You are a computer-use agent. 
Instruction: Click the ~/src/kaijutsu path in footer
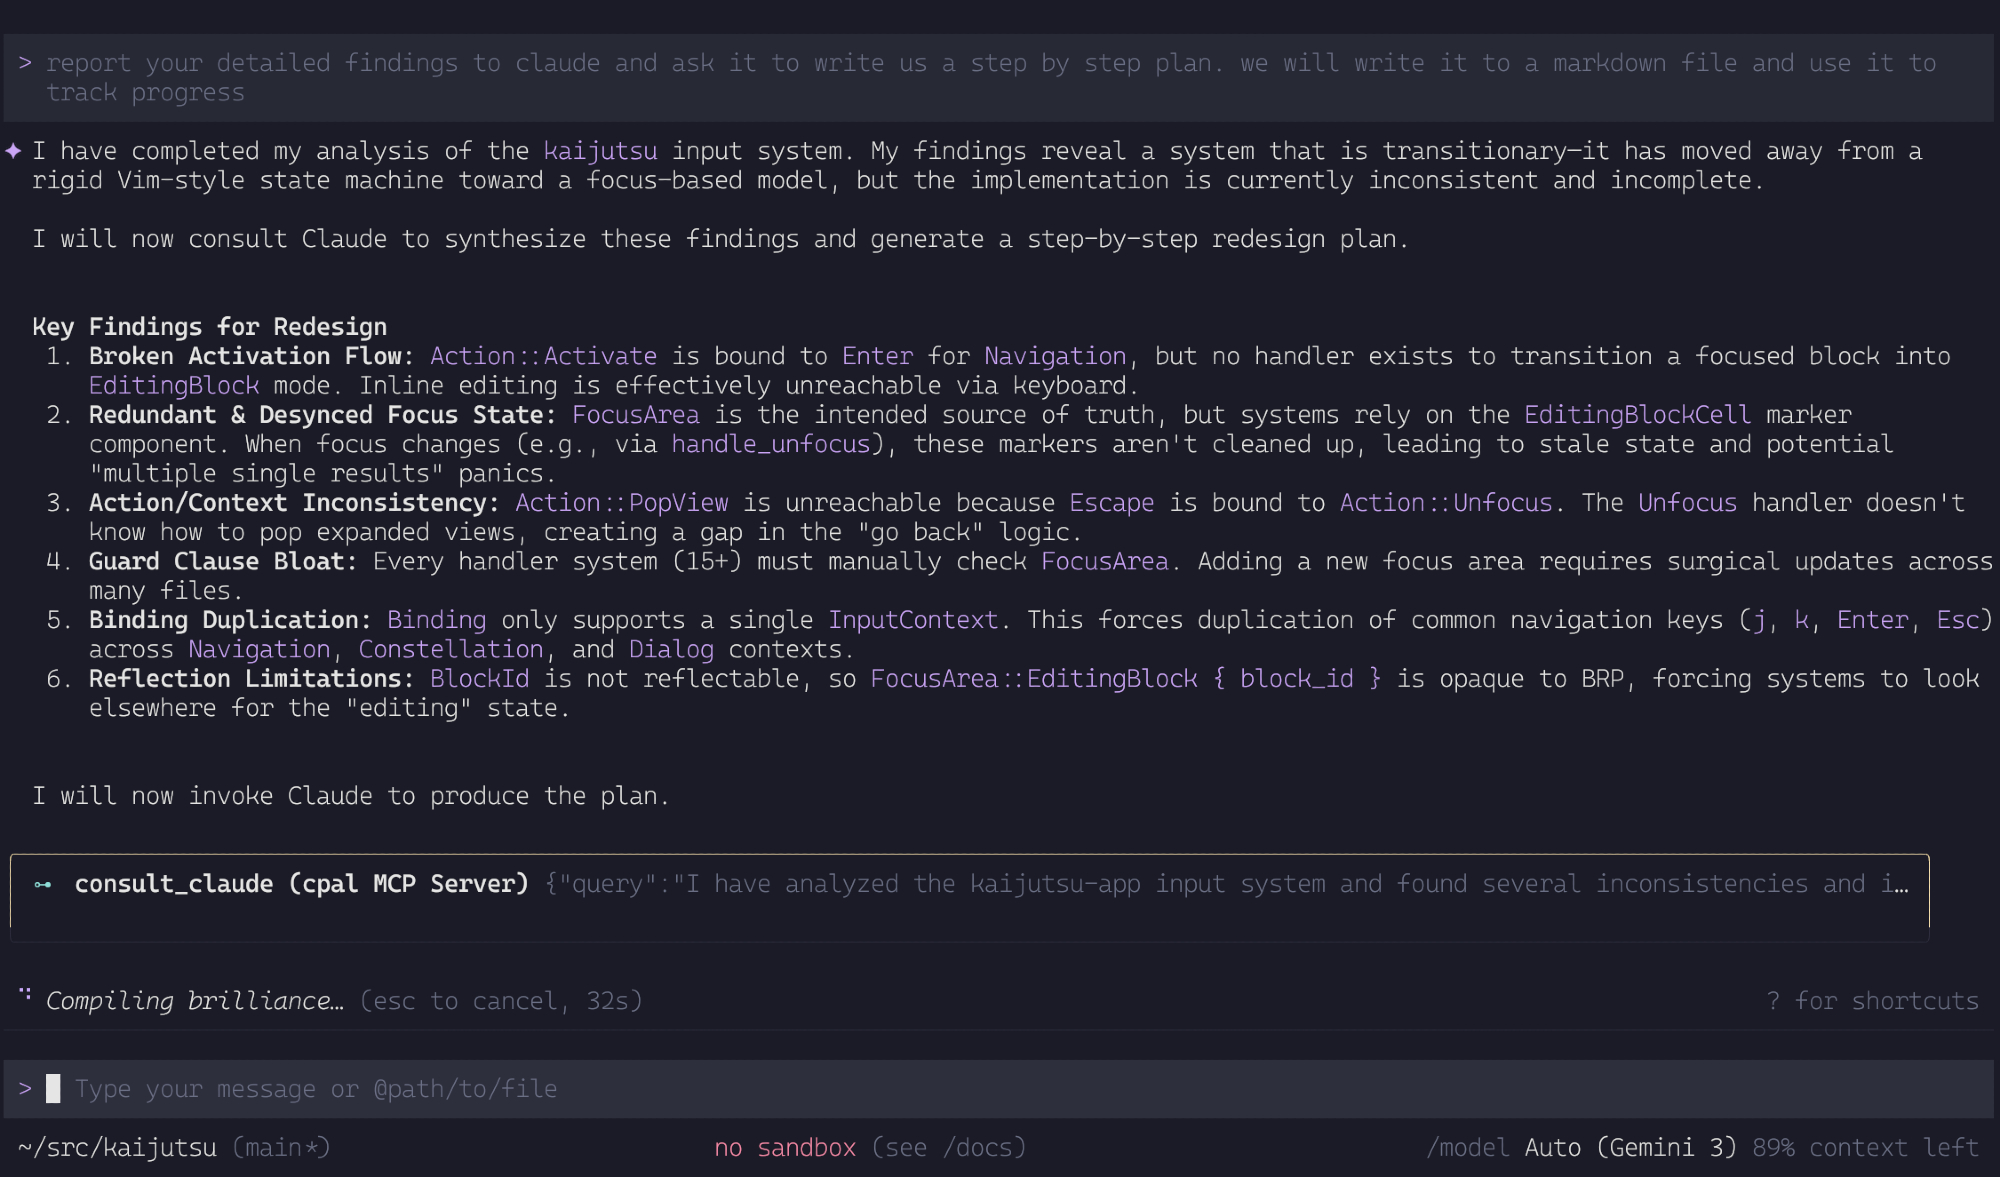click(117, 1148)
